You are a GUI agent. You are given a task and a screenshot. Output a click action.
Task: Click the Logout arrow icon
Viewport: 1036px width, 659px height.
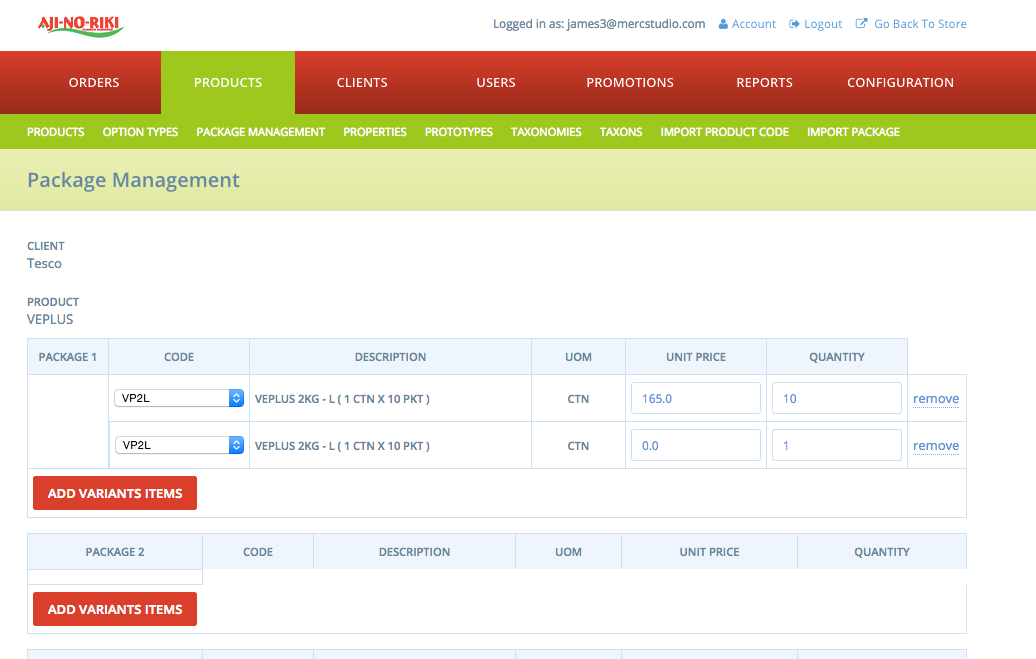(x=795, y=24)
